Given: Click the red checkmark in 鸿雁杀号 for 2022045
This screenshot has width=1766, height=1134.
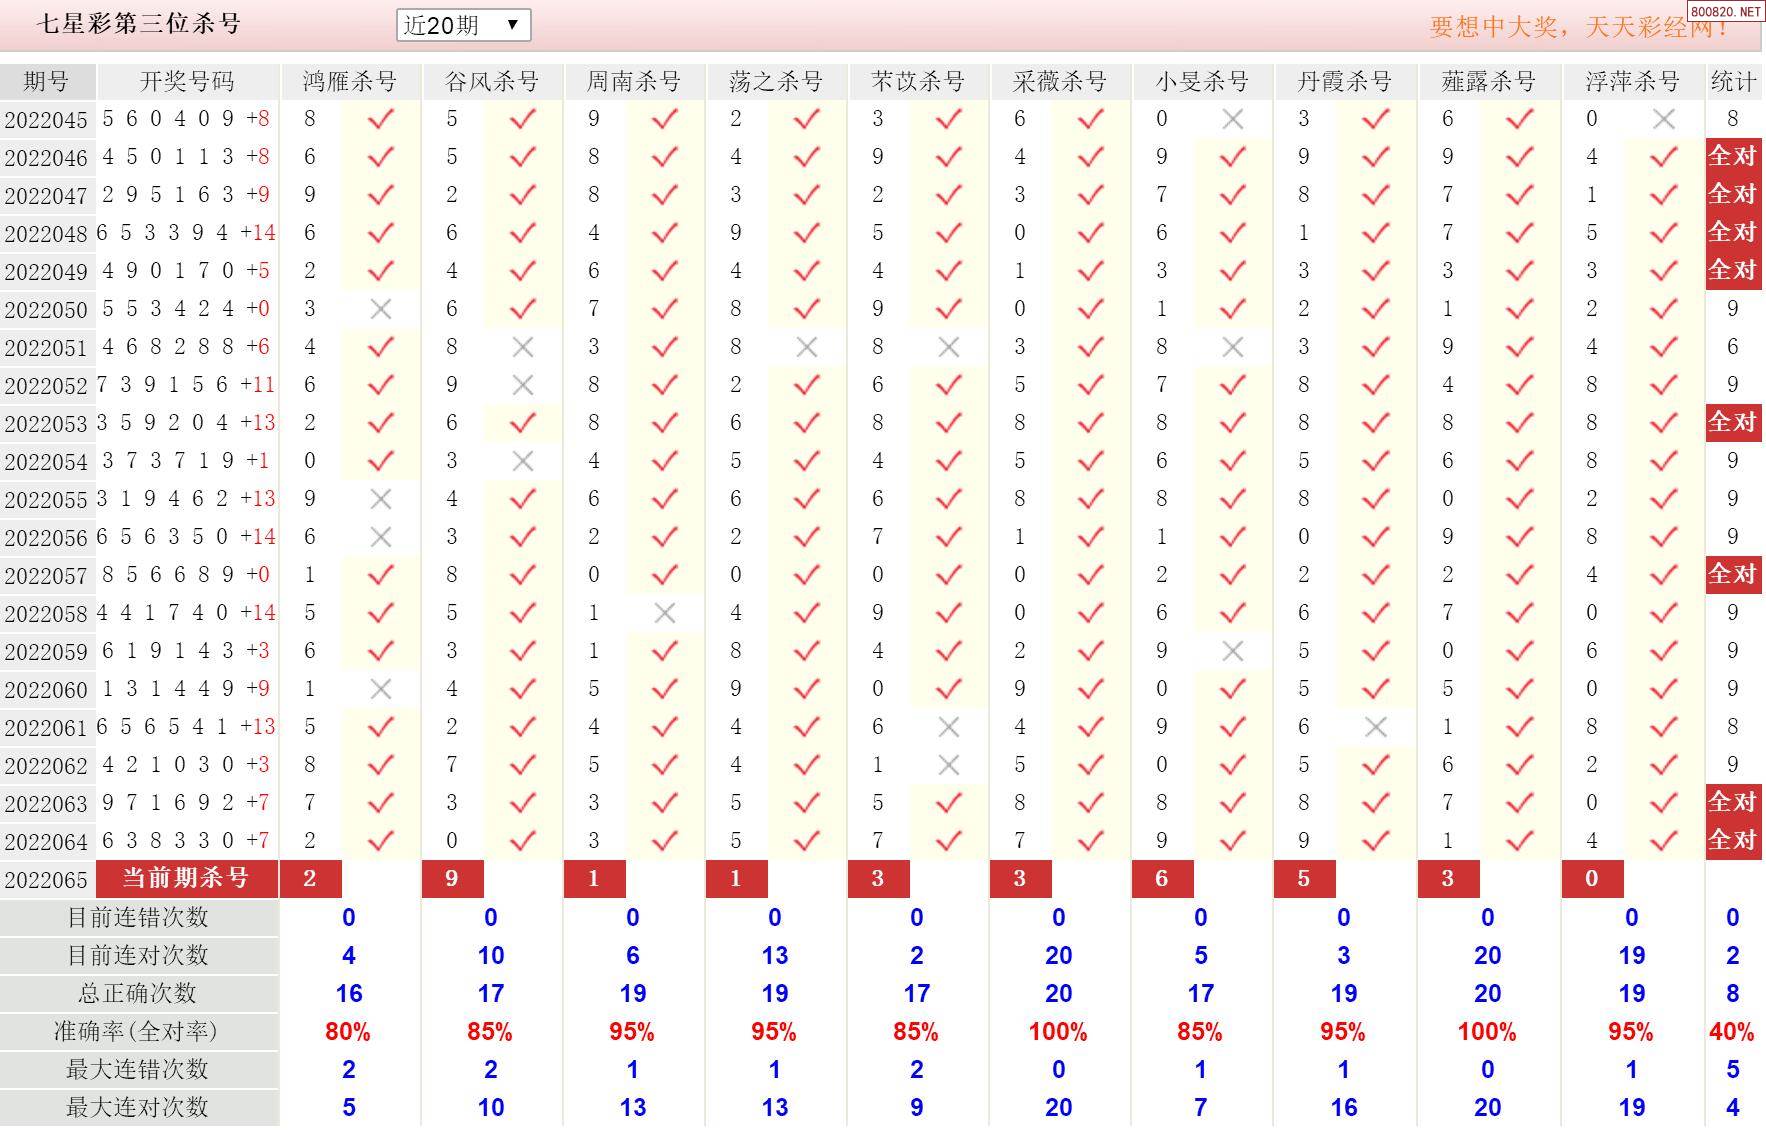Looking at the screenshot, I should coord(380,119).
